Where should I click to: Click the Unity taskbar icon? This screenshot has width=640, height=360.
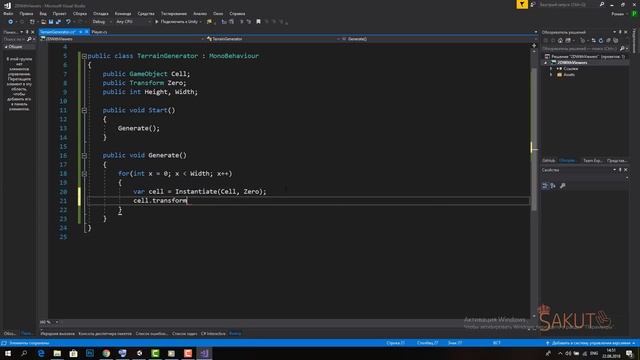coord(139,353)
